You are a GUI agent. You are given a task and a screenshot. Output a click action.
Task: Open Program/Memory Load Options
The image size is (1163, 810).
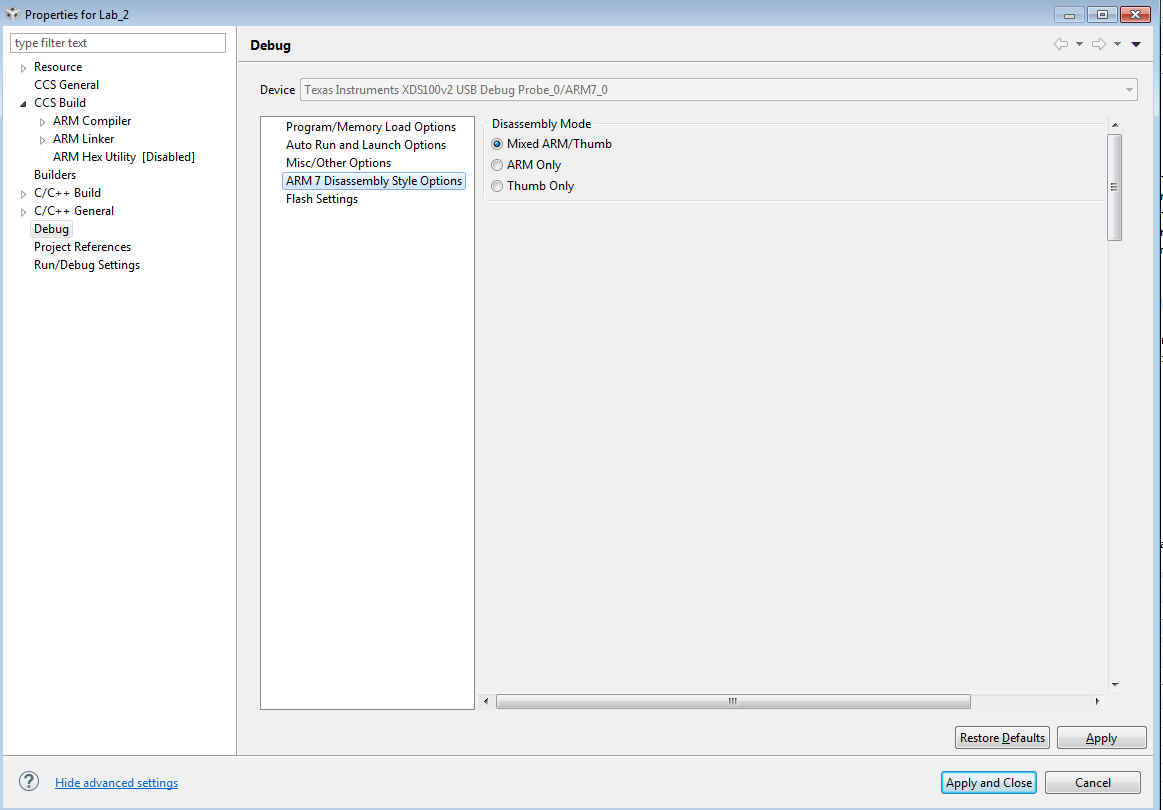(x=371, y=127)
